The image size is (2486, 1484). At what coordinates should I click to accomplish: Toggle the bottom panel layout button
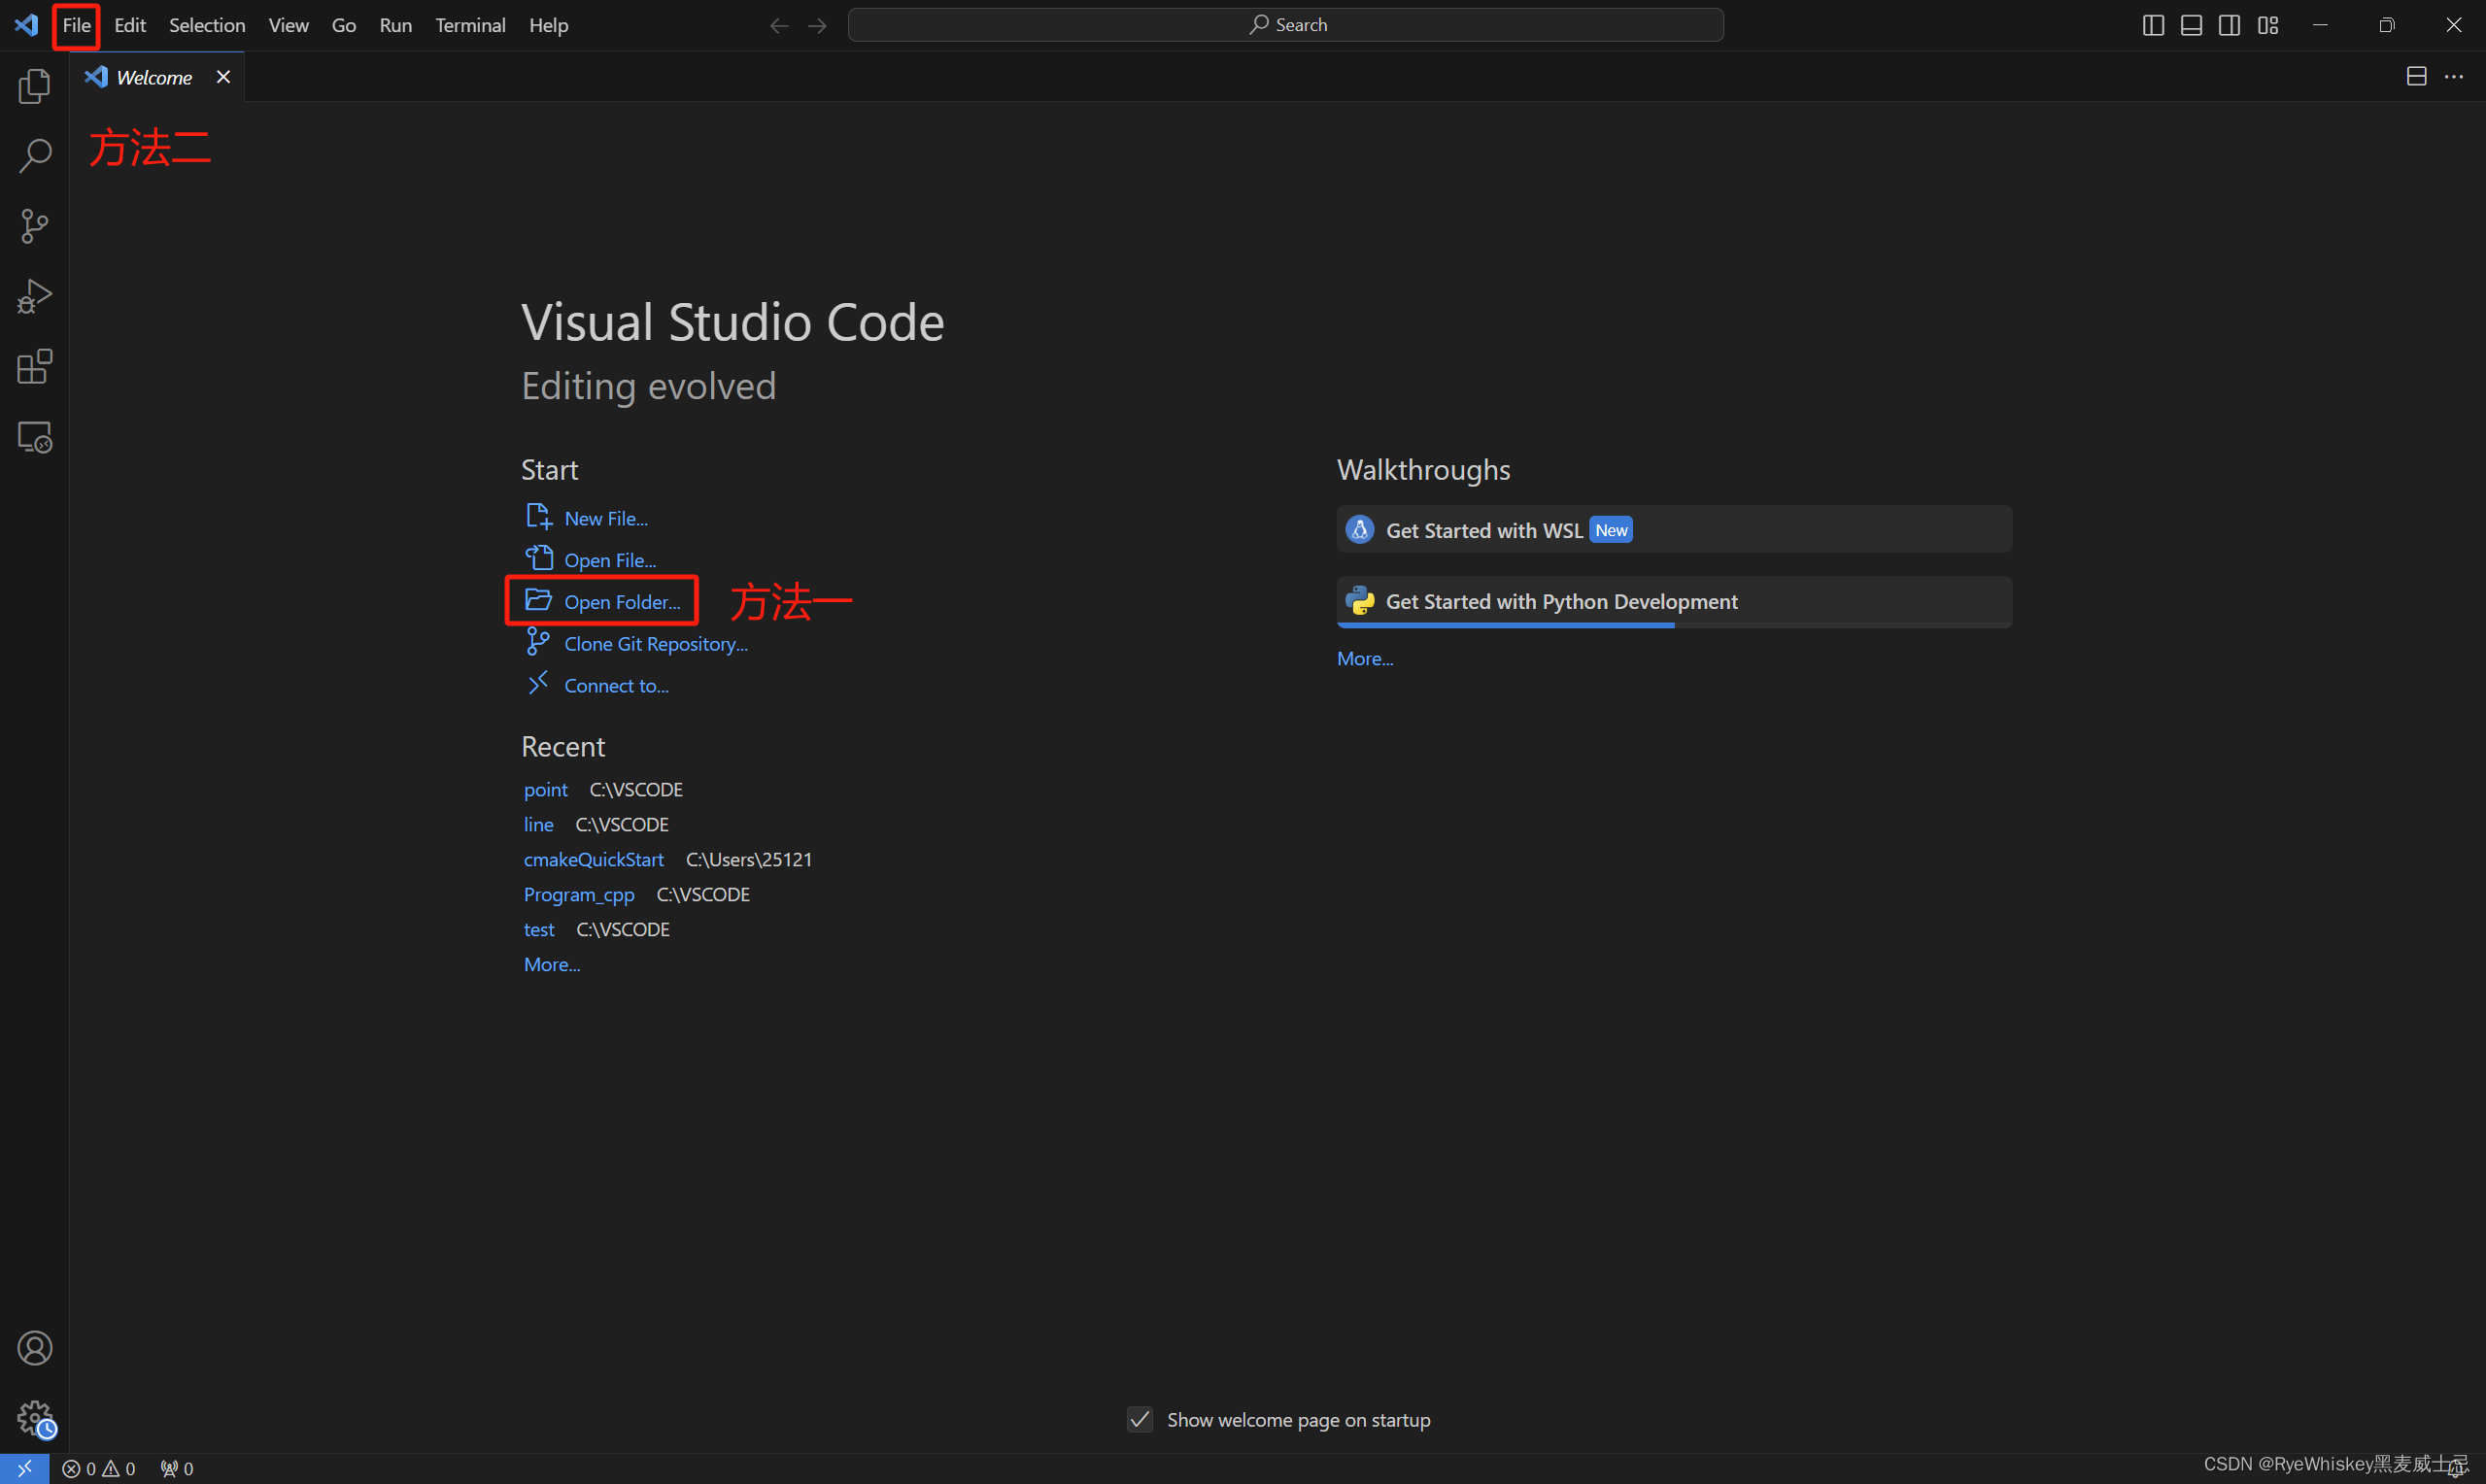point(2191,25)
